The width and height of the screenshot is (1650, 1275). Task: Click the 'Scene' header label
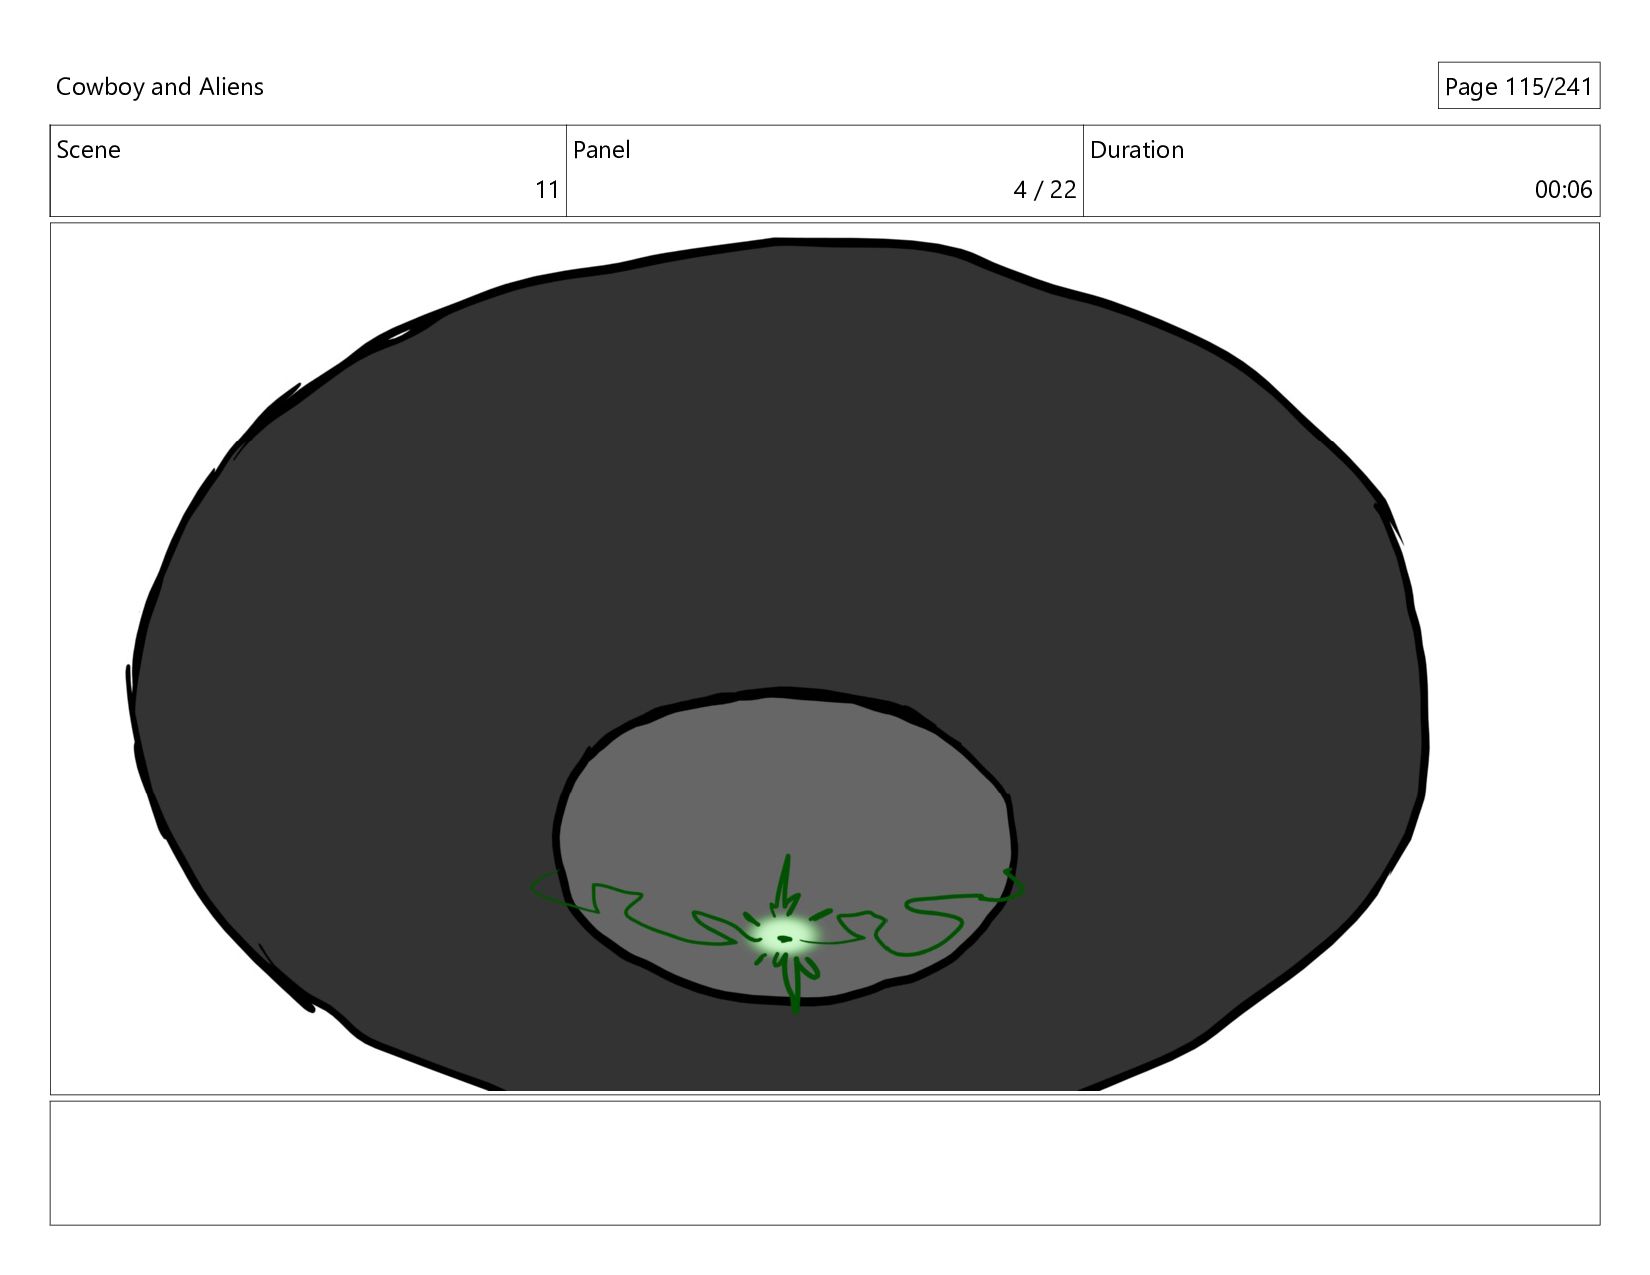click(89, 150)
